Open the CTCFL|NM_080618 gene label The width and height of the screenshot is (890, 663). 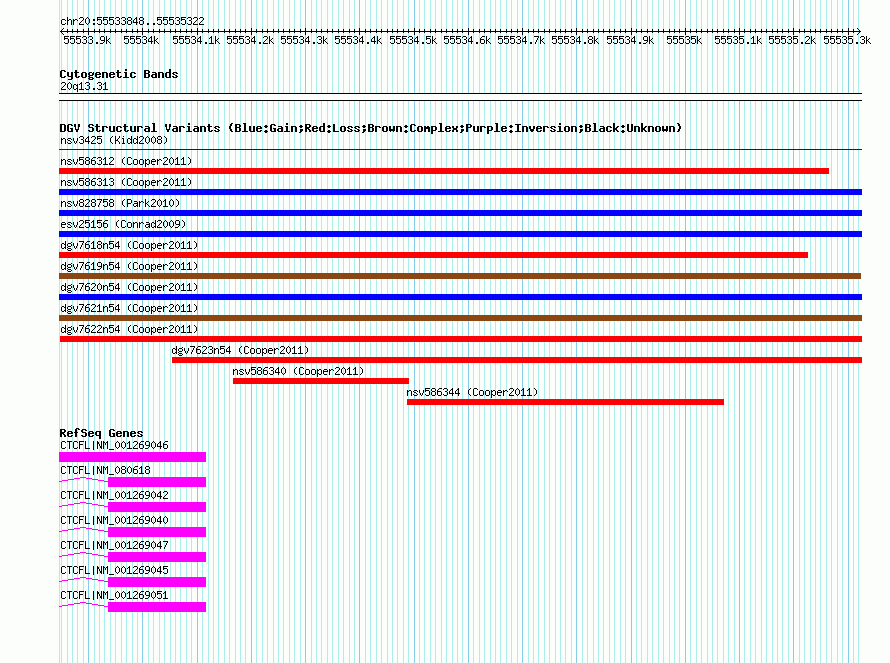tap(106, 471)
